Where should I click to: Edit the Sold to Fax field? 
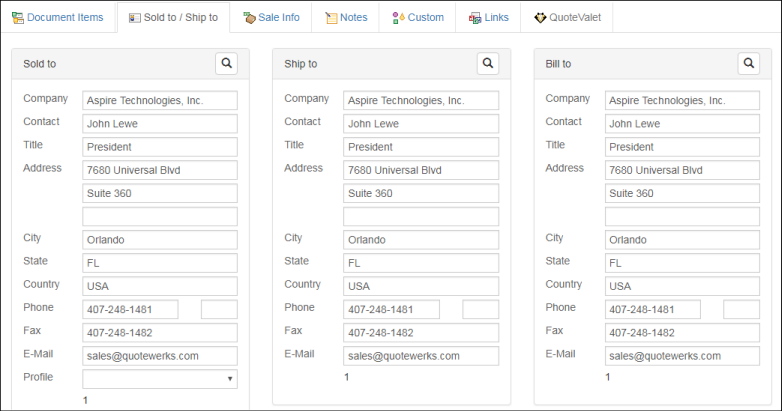[160, 332]
